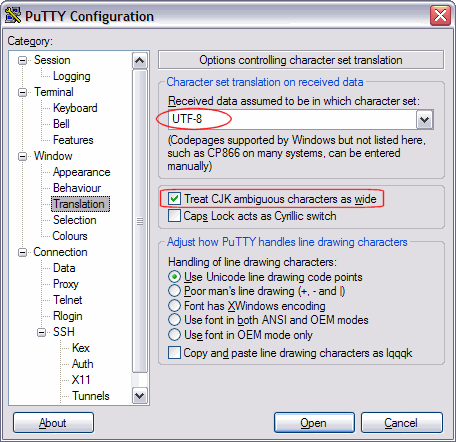Check Copy and paste line drawing as lqqqk

click(x=174, y=353)
